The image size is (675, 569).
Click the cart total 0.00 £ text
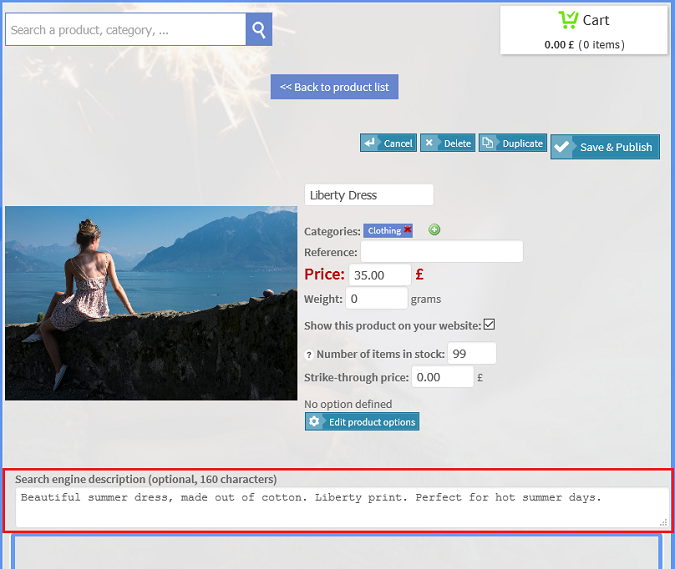[559, 45]
